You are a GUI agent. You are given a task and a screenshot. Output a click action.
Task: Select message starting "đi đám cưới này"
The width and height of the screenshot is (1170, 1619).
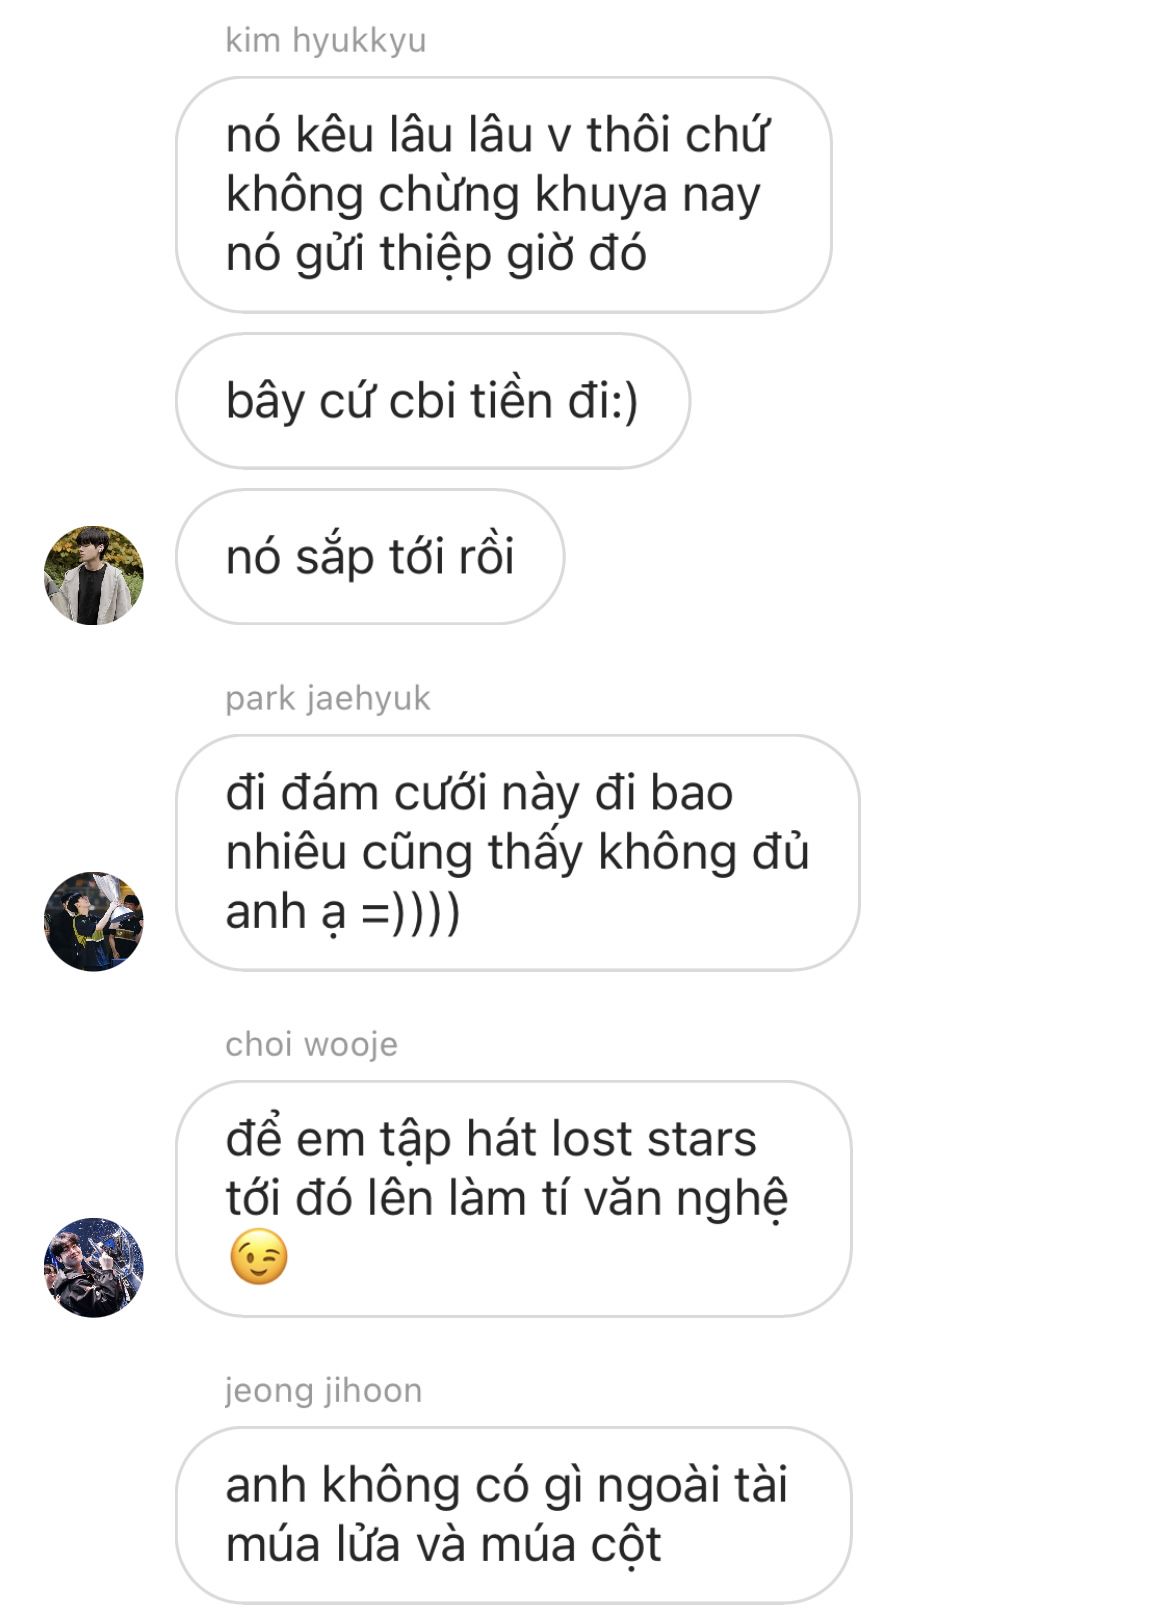click(518, 853)
